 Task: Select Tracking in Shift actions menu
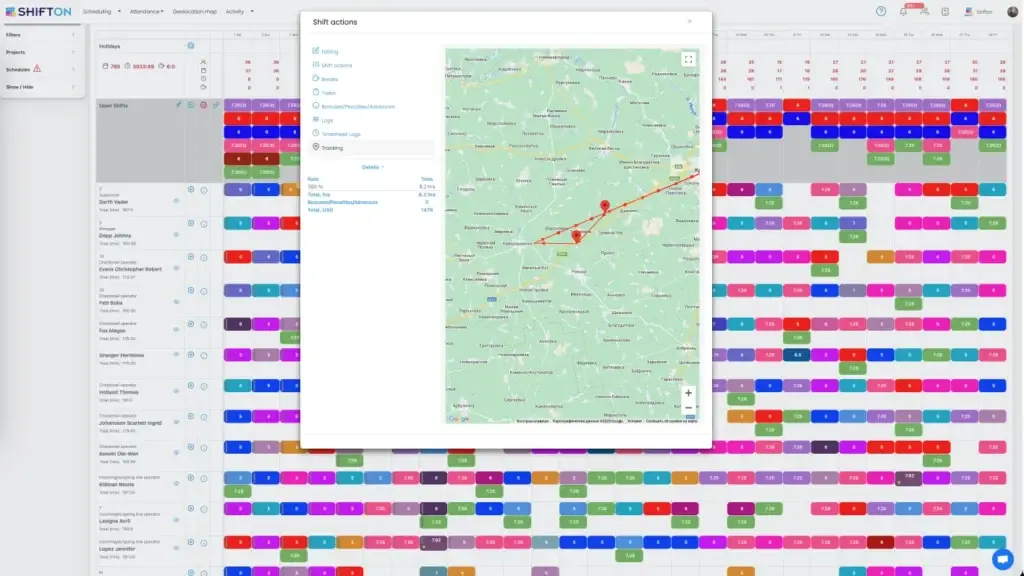coord(332,147)
